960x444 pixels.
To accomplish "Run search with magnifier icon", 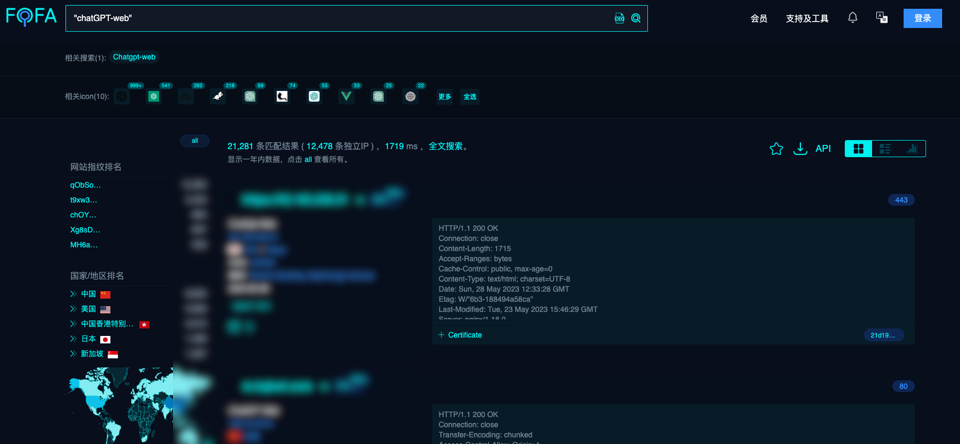I will (636, 18).
